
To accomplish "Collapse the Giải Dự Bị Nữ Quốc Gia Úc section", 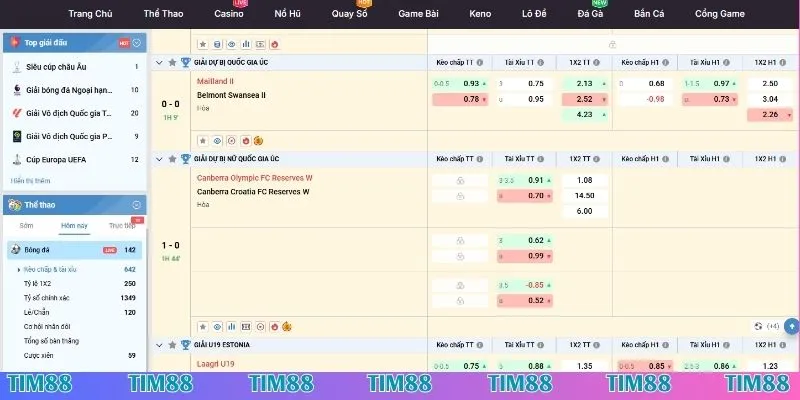I will (159, 159).
